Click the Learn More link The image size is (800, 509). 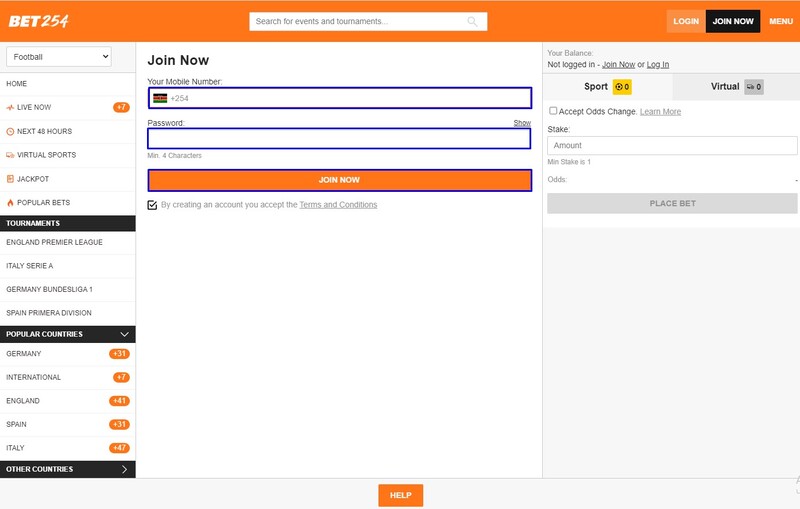click(x=660, y=111)
